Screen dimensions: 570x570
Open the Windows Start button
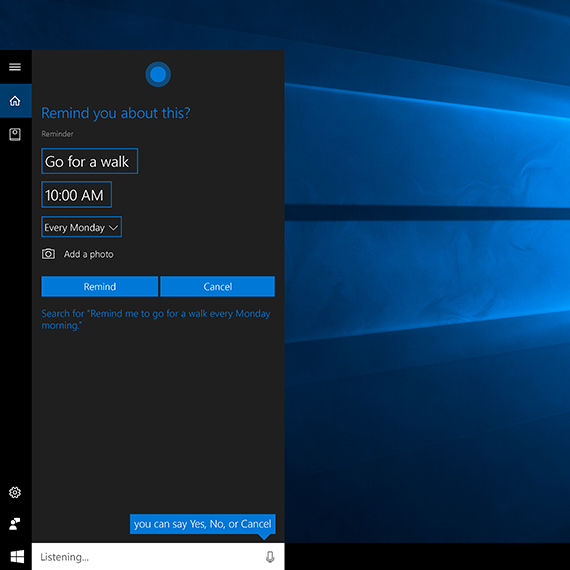[17, 557]
